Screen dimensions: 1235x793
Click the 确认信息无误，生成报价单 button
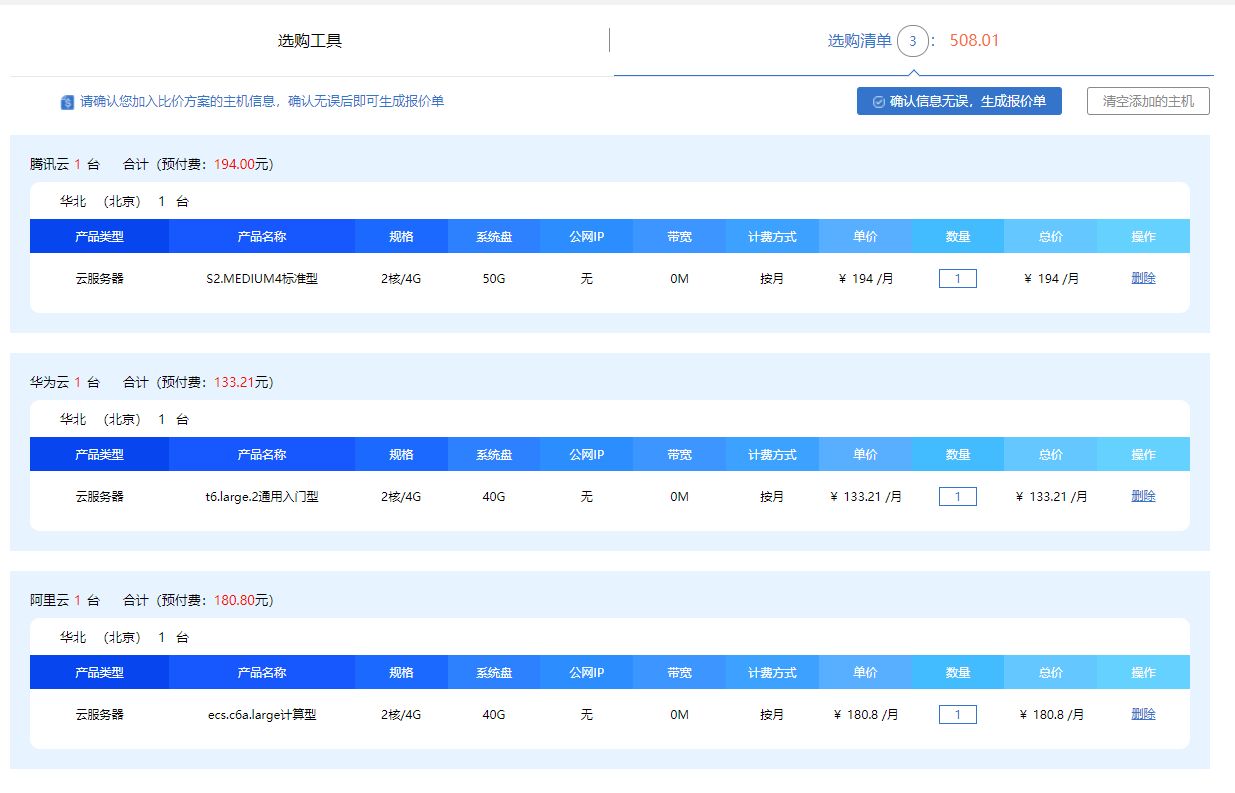click(x=959, y=101)
